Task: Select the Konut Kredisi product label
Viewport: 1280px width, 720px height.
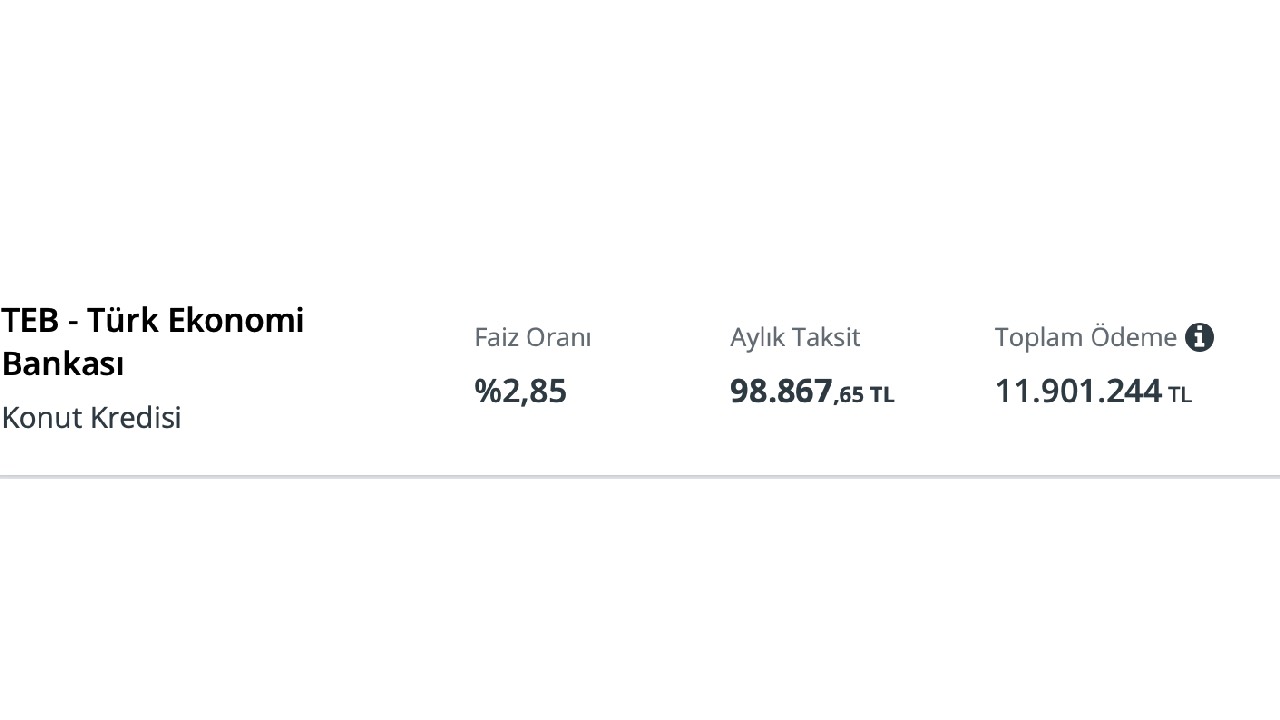Action: coord(91,417)
